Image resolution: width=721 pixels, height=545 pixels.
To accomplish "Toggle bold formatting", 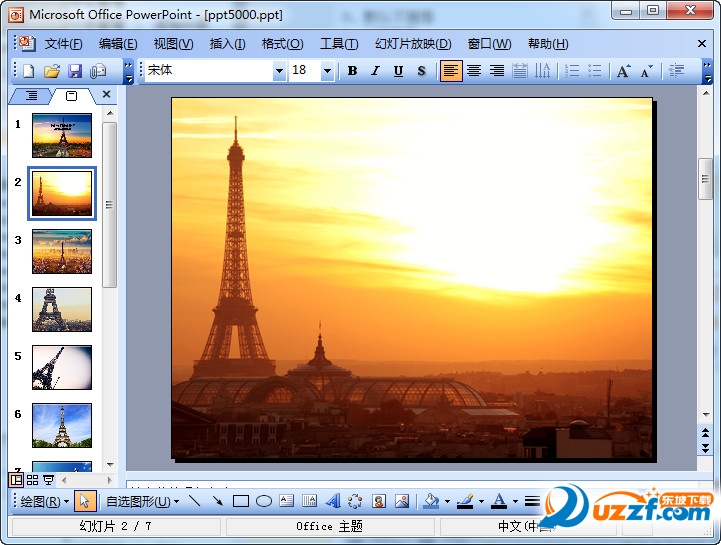I will (x=352, y=71).
